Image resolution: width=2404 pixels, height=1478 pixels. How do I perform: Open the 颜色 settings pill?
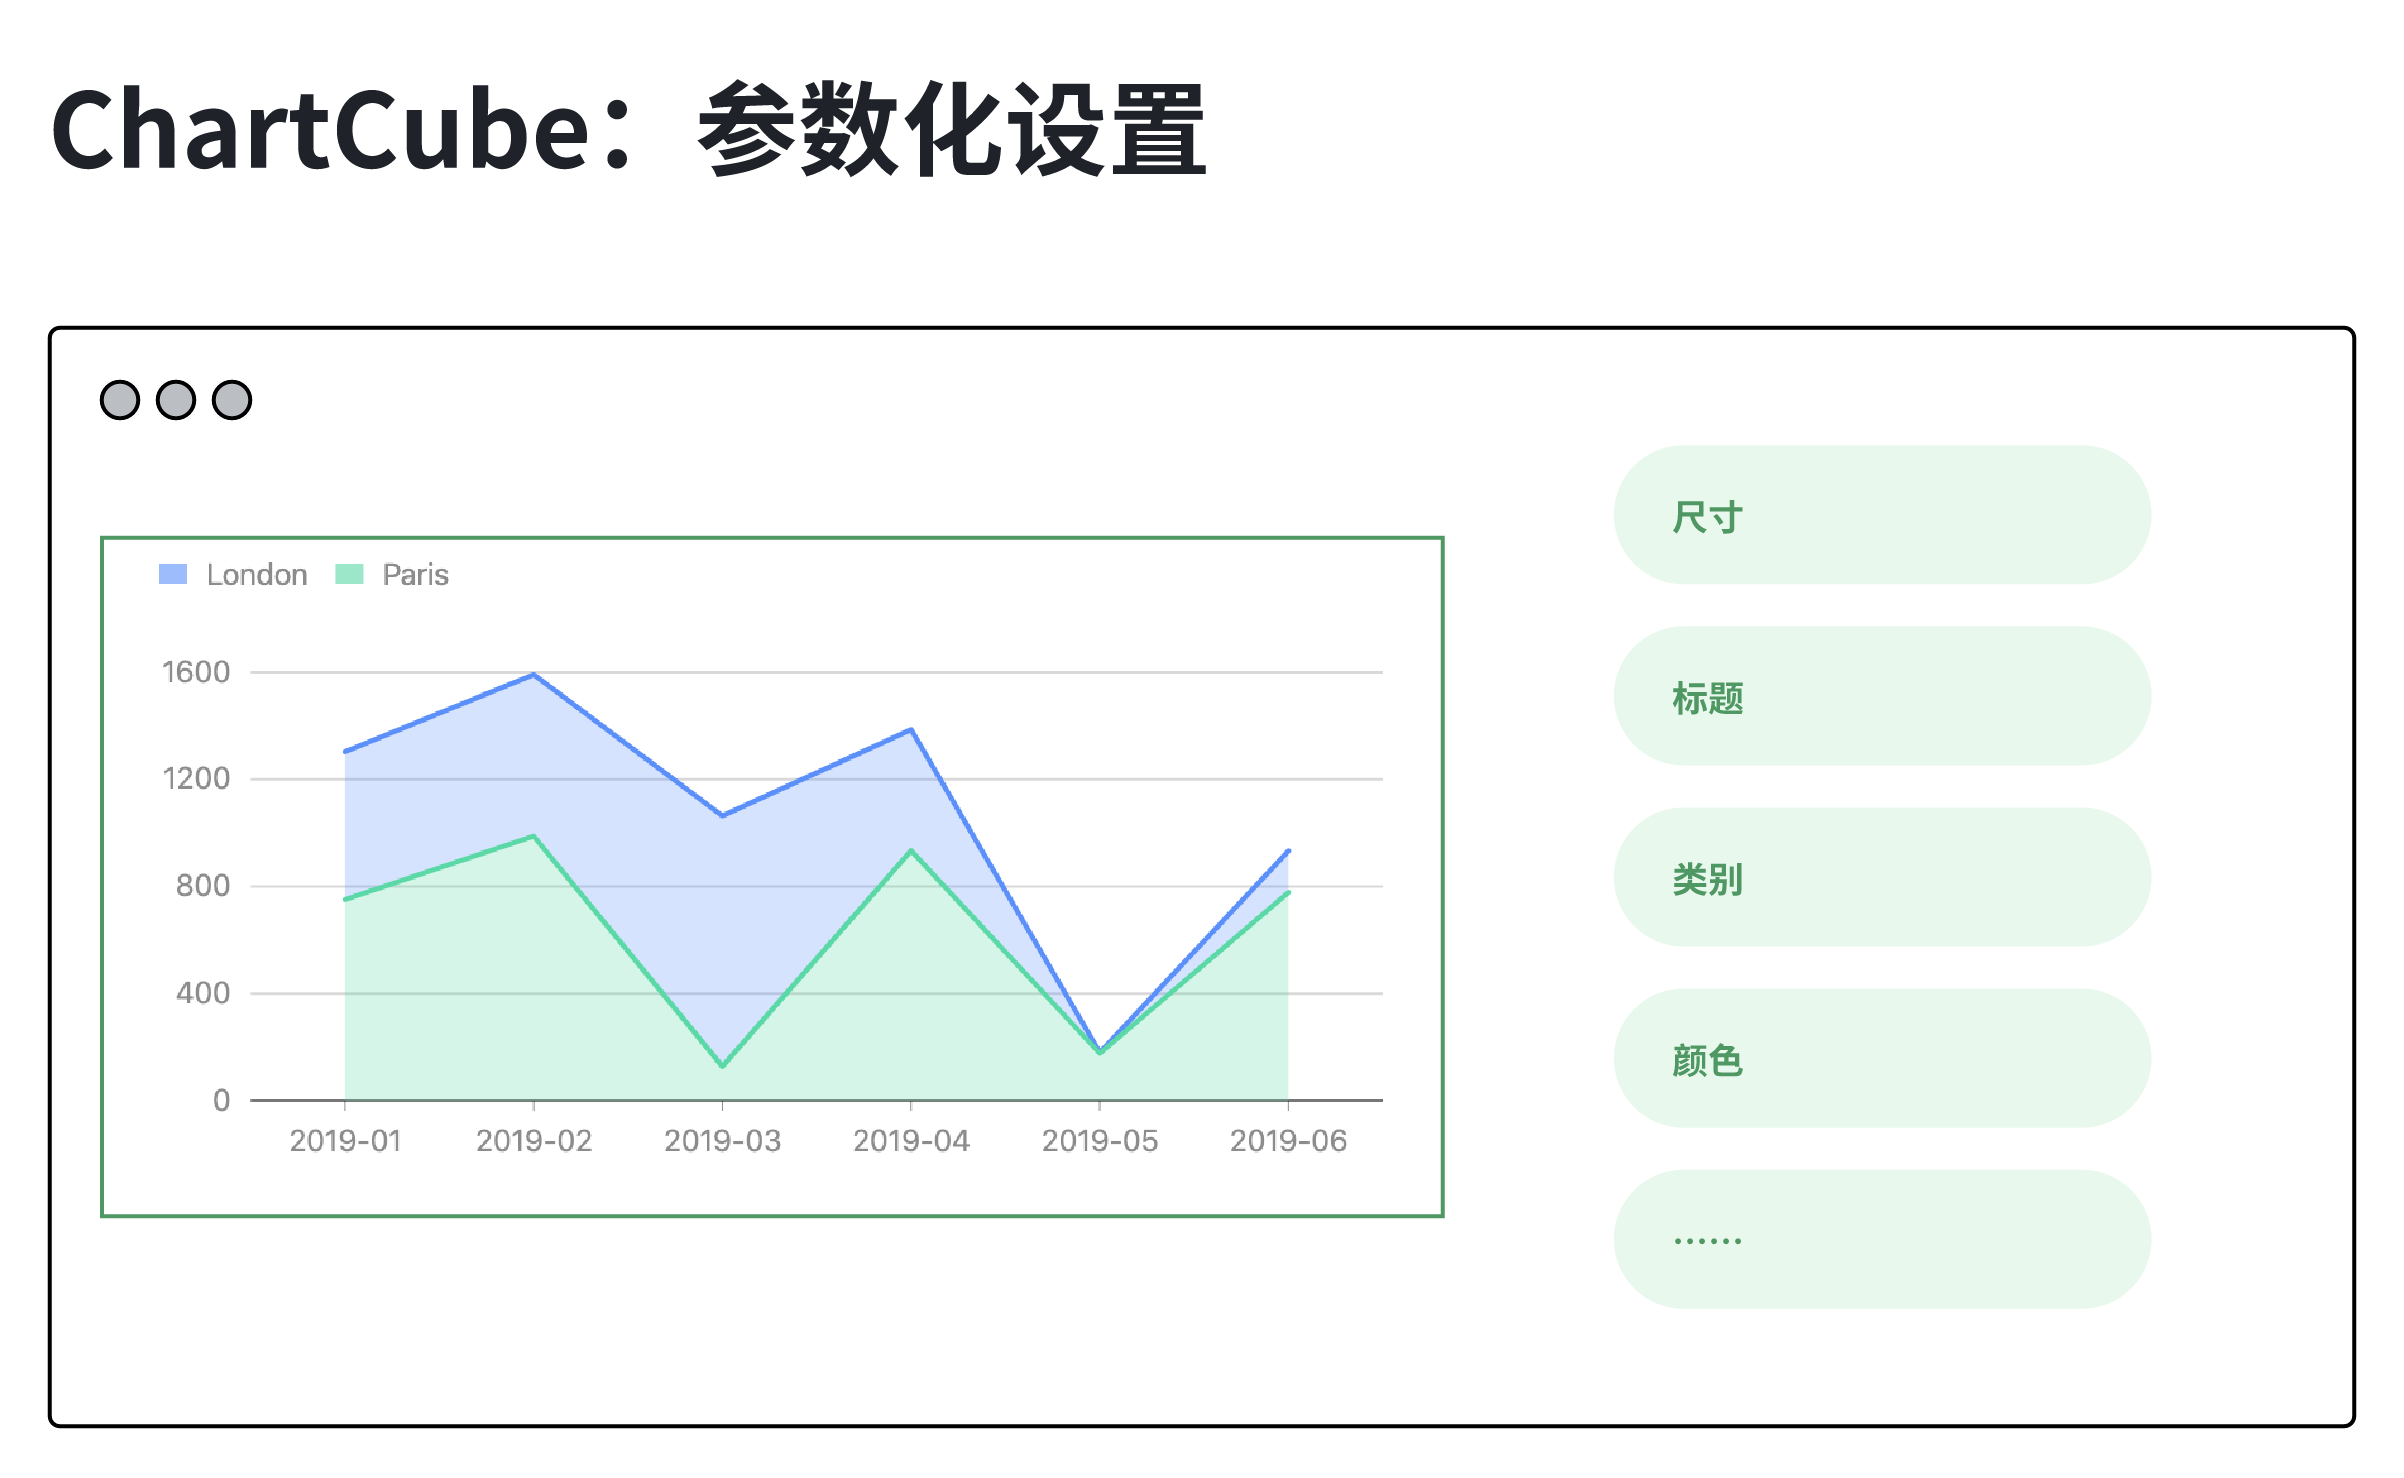(1882, 1058)
